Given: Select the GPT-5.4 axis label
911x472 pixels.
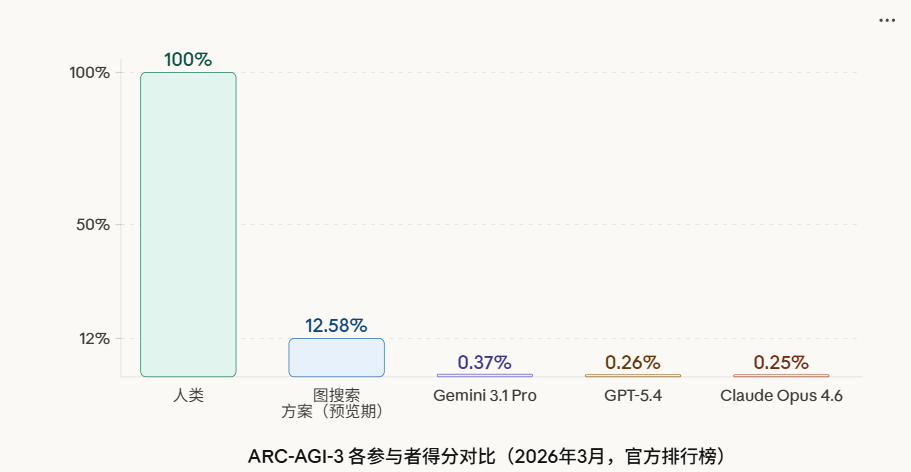Looking at the screenshot, I should (633, 395).
